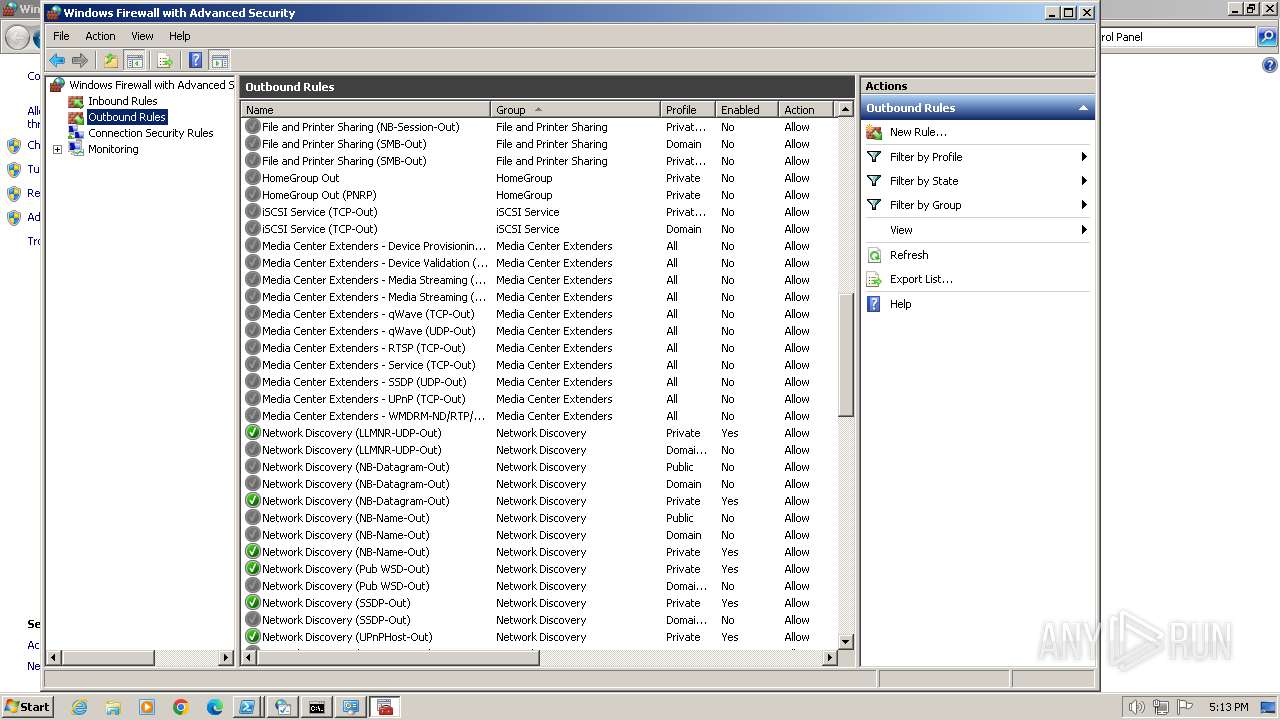Click the Refresh icon in Actions pane

coord(874,255)
